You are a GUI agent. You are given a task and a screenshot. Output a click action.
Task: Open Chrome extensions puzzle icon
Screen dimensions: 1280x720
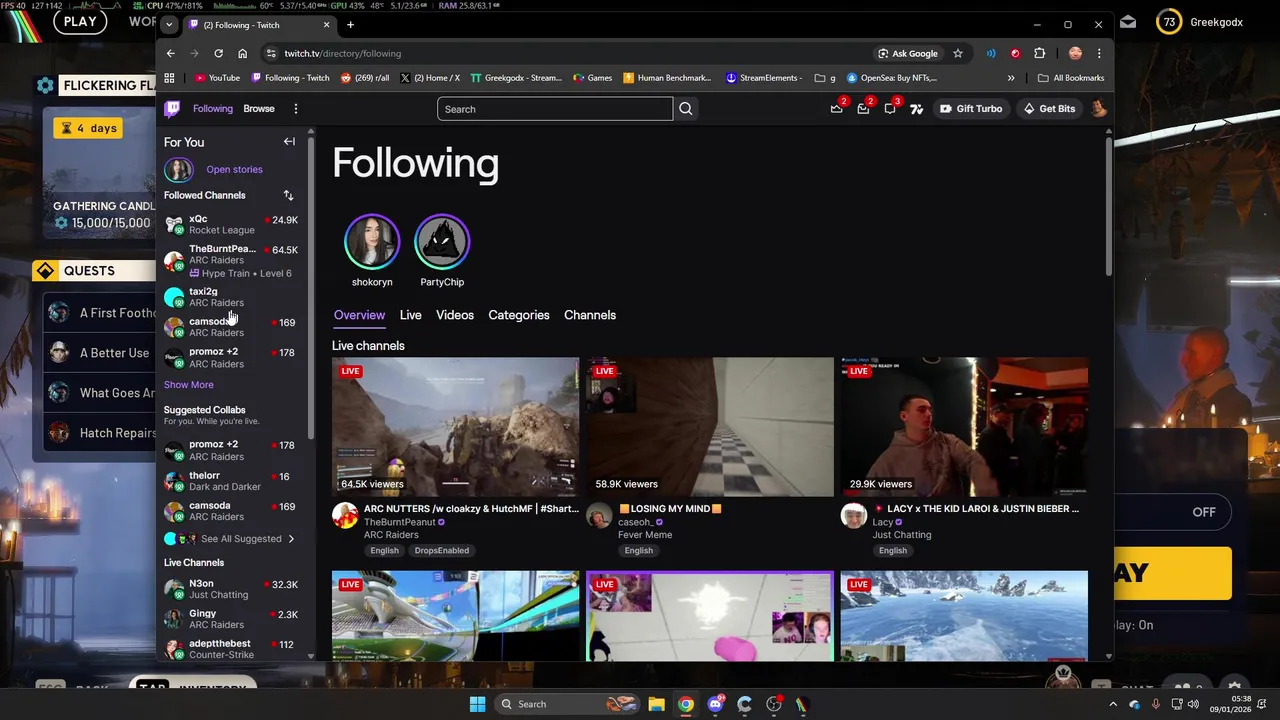(1040, 53)
